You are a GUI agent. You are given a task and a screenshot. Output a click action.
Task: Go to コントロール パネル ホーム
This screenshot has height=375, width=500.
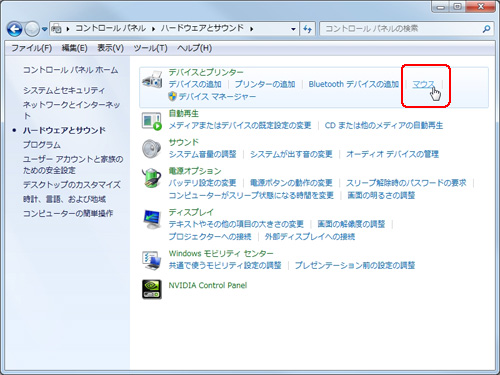pyautogui.click(x=70, y=70)
